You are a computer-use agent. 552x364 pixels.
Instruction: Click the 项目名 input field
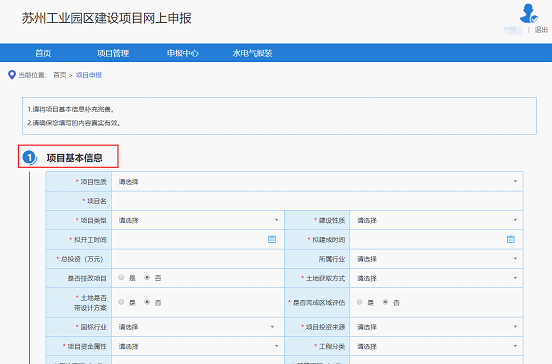[x=317, y=201]
